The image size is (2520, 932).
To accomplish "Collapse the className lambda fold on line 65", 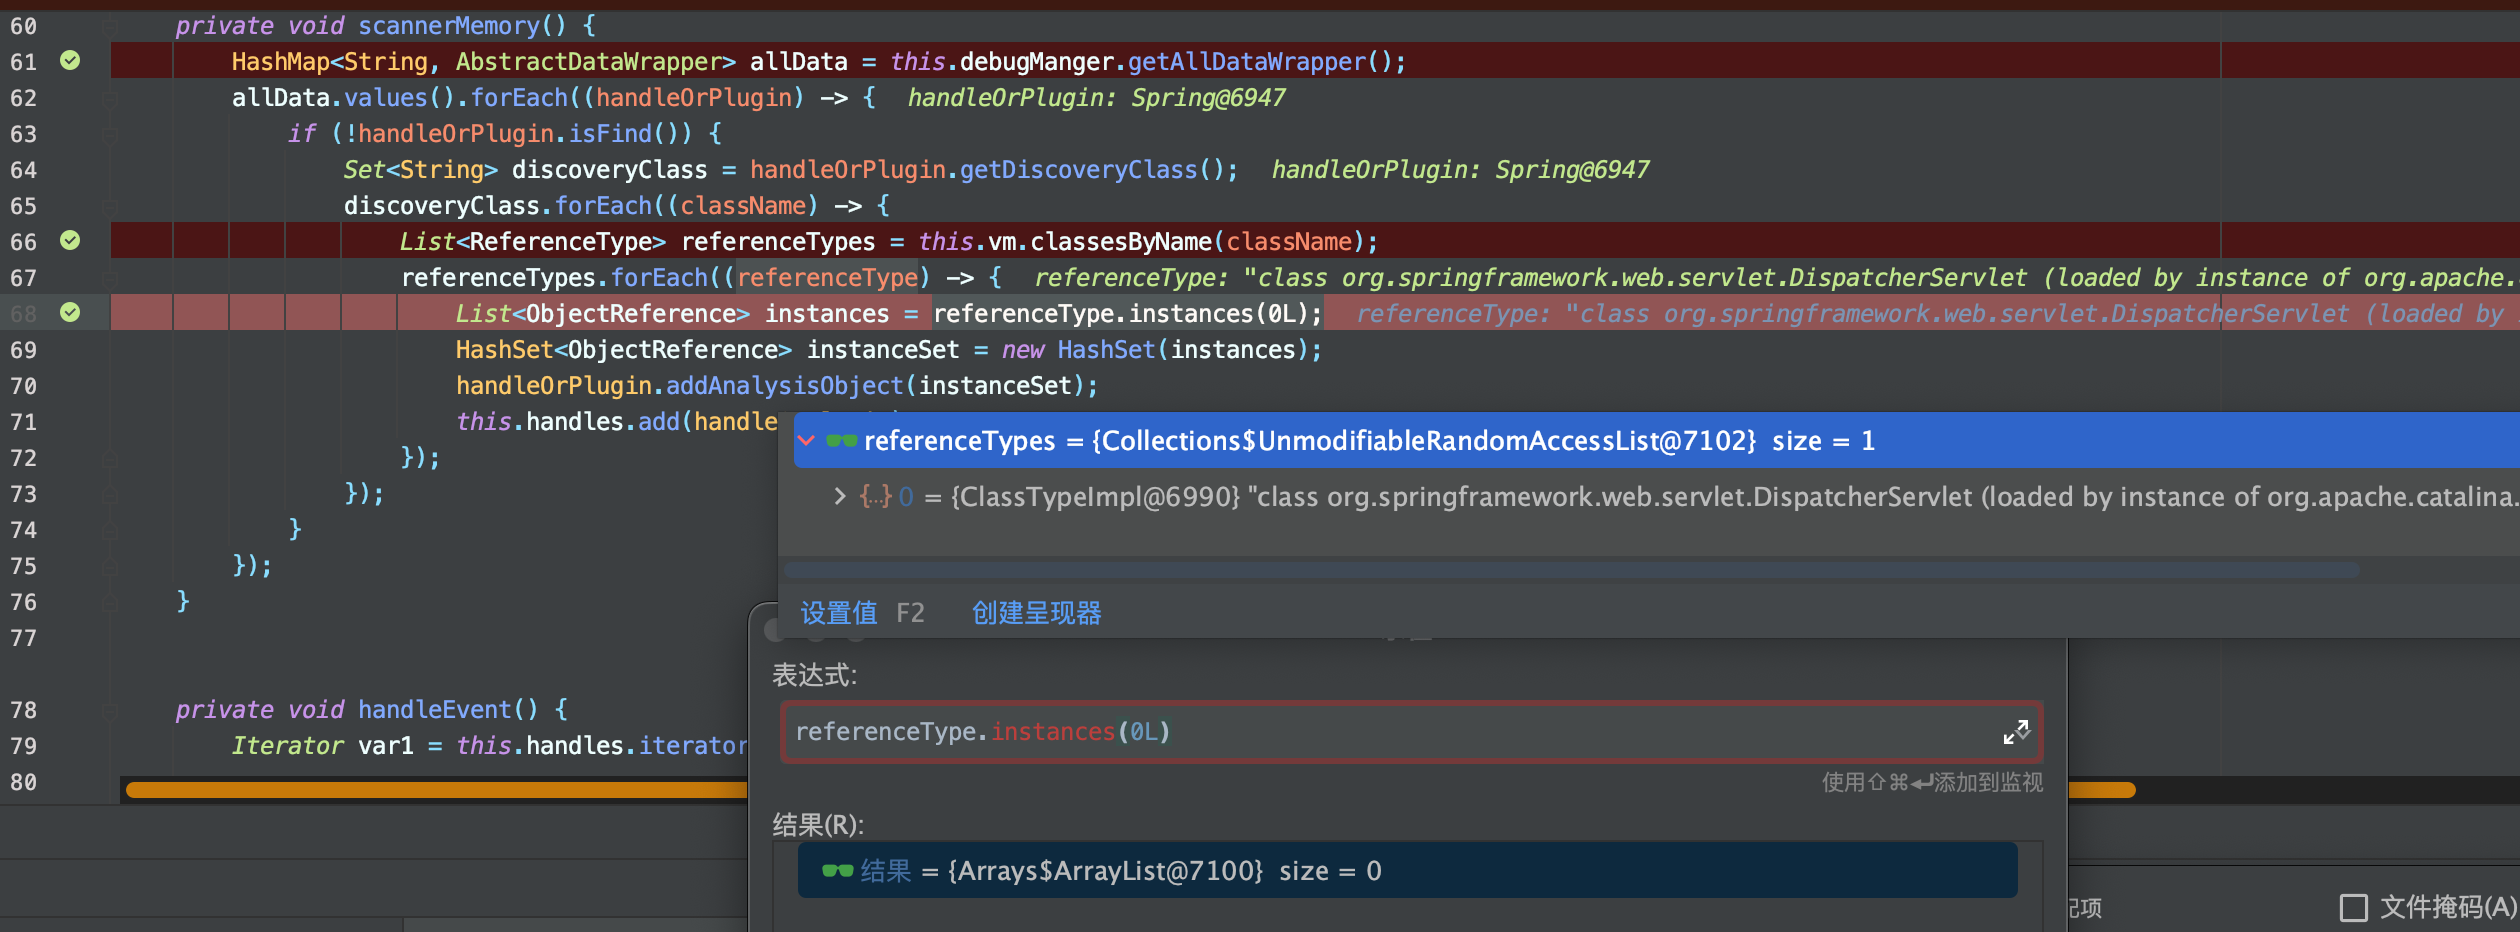I will click(110, 206).
